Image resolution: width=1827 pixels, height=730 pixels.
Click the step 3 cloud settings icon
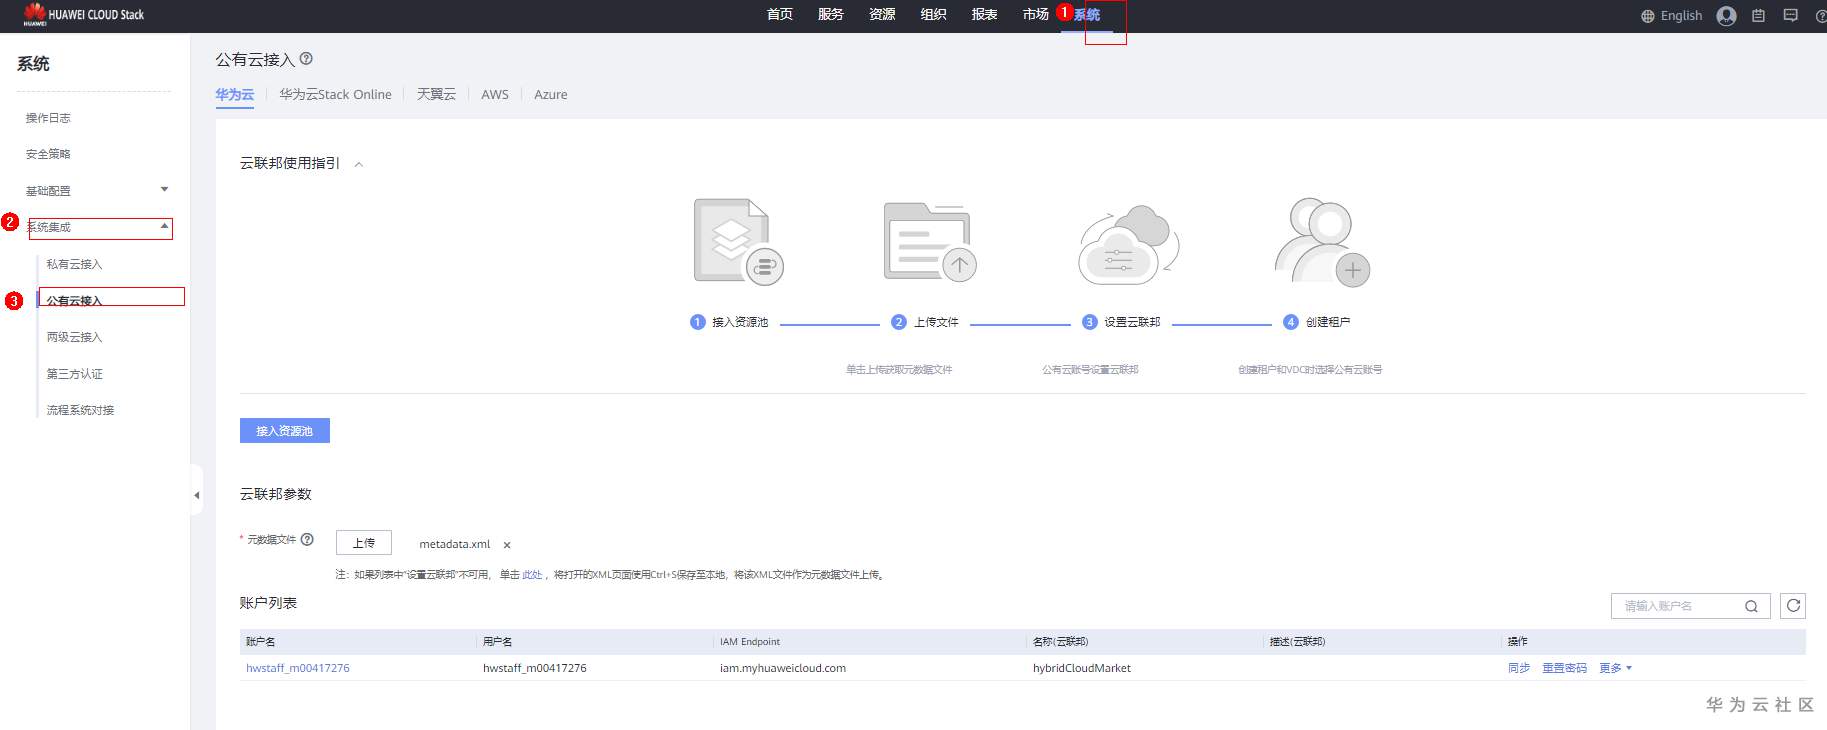click(x=1129, y=245)
